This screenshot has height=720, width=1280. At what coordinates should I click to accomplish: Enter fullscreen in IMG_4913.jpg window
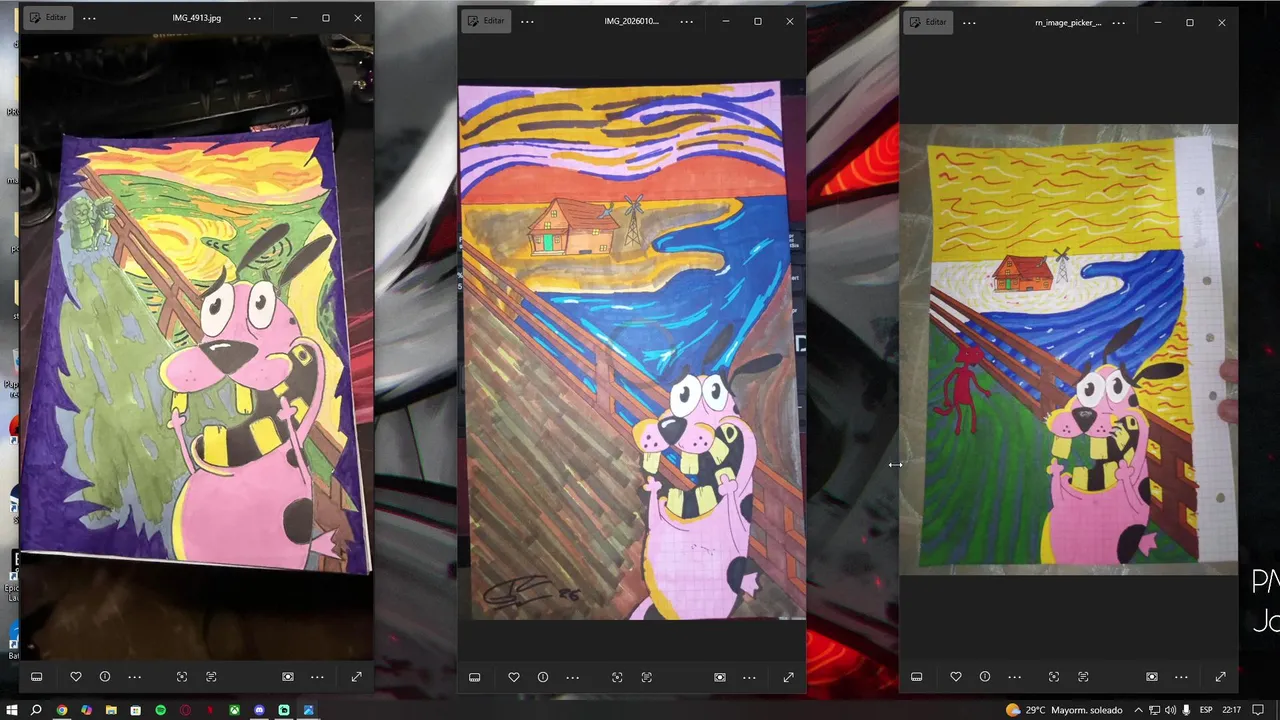point(356,677)
